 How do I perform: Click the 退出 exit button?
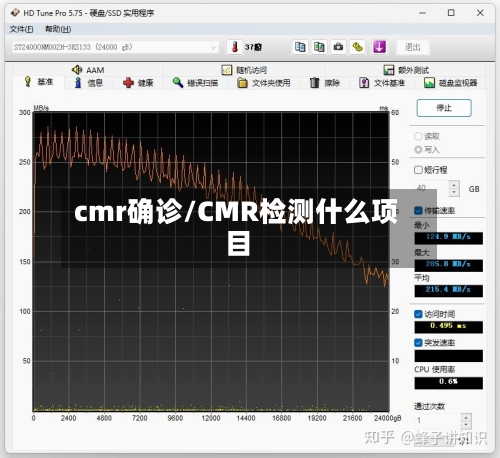pos(412,47)
